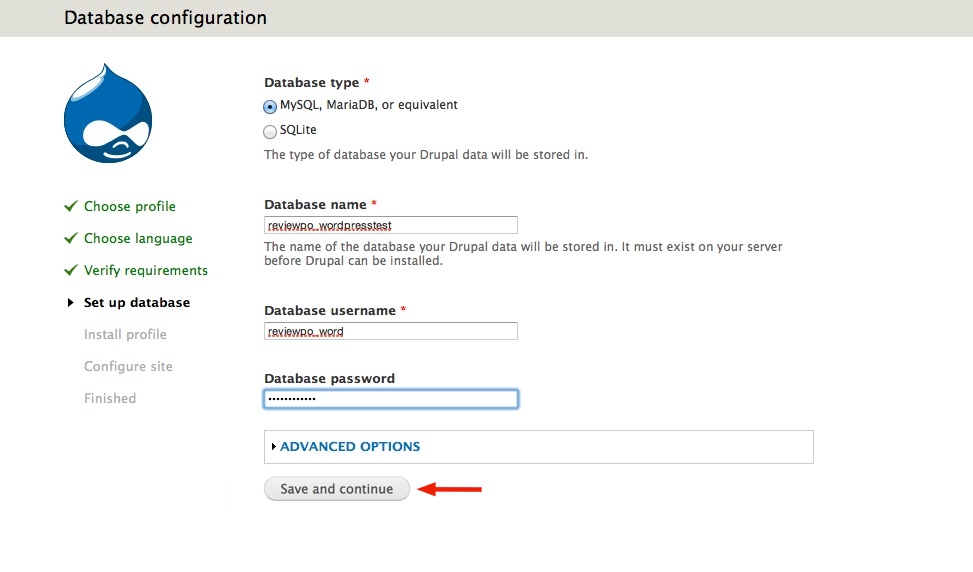Click the Set up database step
The width and height of the screenshot is (973, 572).
137,303
